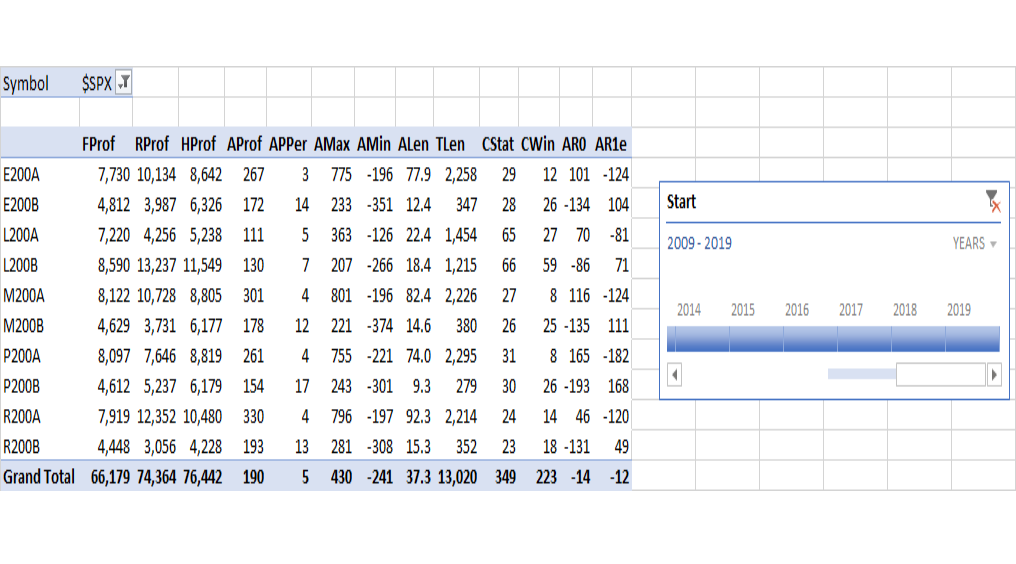Select the Symbol filter label cell
1016x564 pixels.
(x=26, y=84)
